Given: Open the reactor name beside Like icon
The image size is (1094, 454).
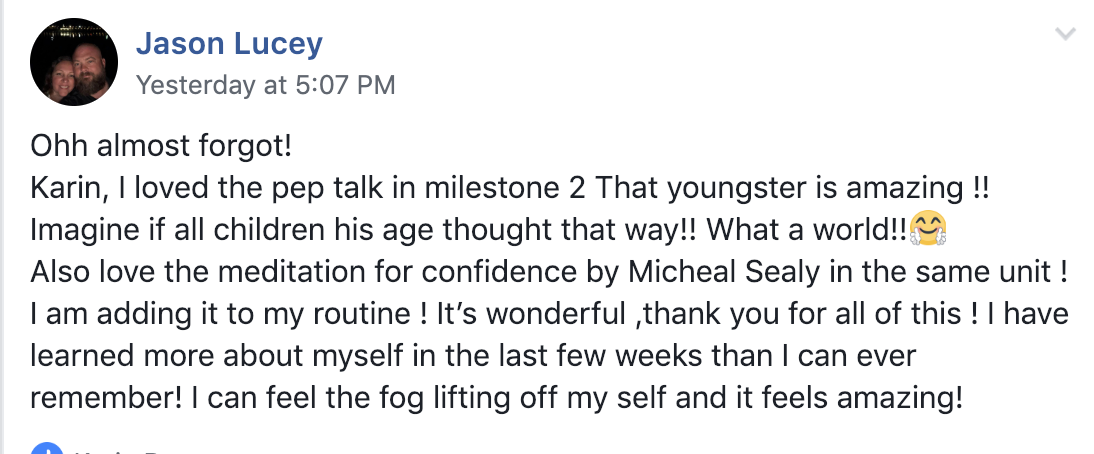Looking at the screenshot, I should pyautogui.click(x=119, y=451).
